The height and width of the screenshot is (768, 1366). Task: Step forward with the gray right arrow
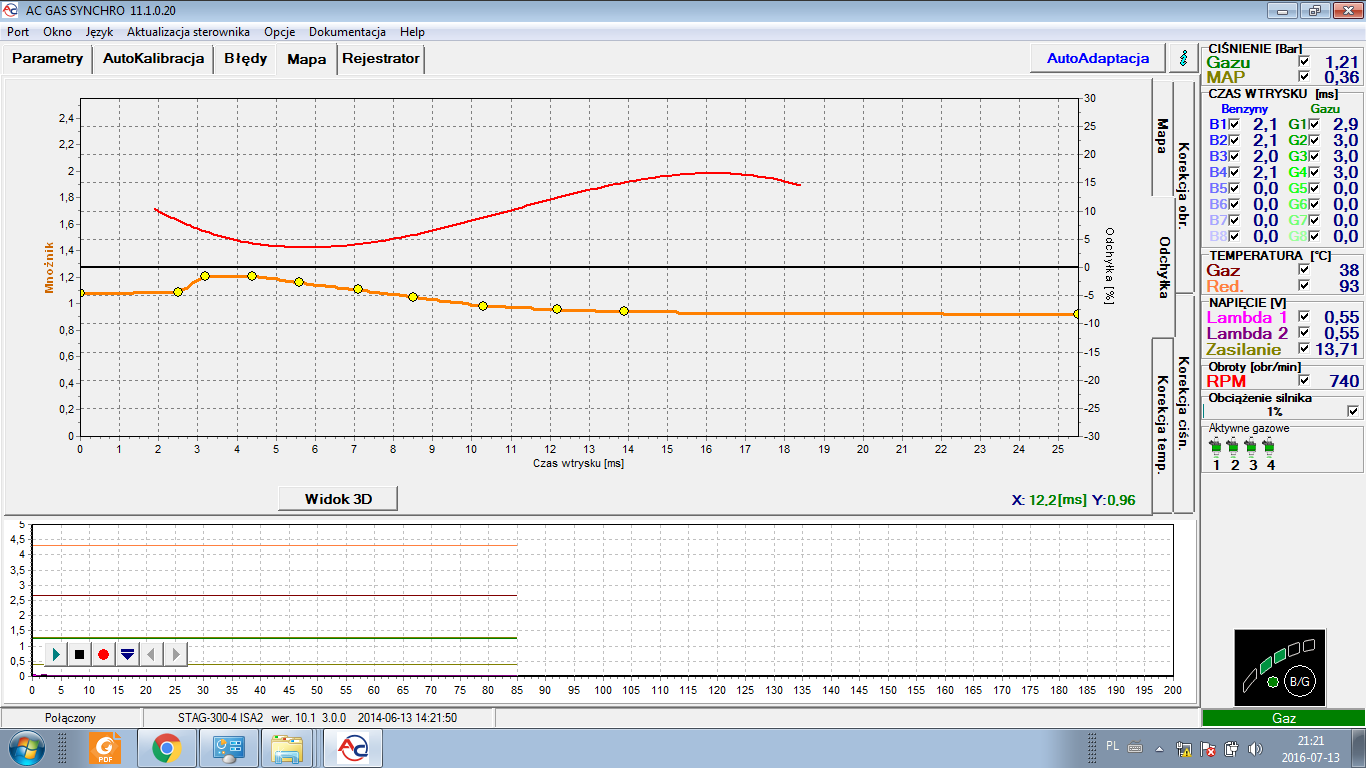click(x=175, y=654)
